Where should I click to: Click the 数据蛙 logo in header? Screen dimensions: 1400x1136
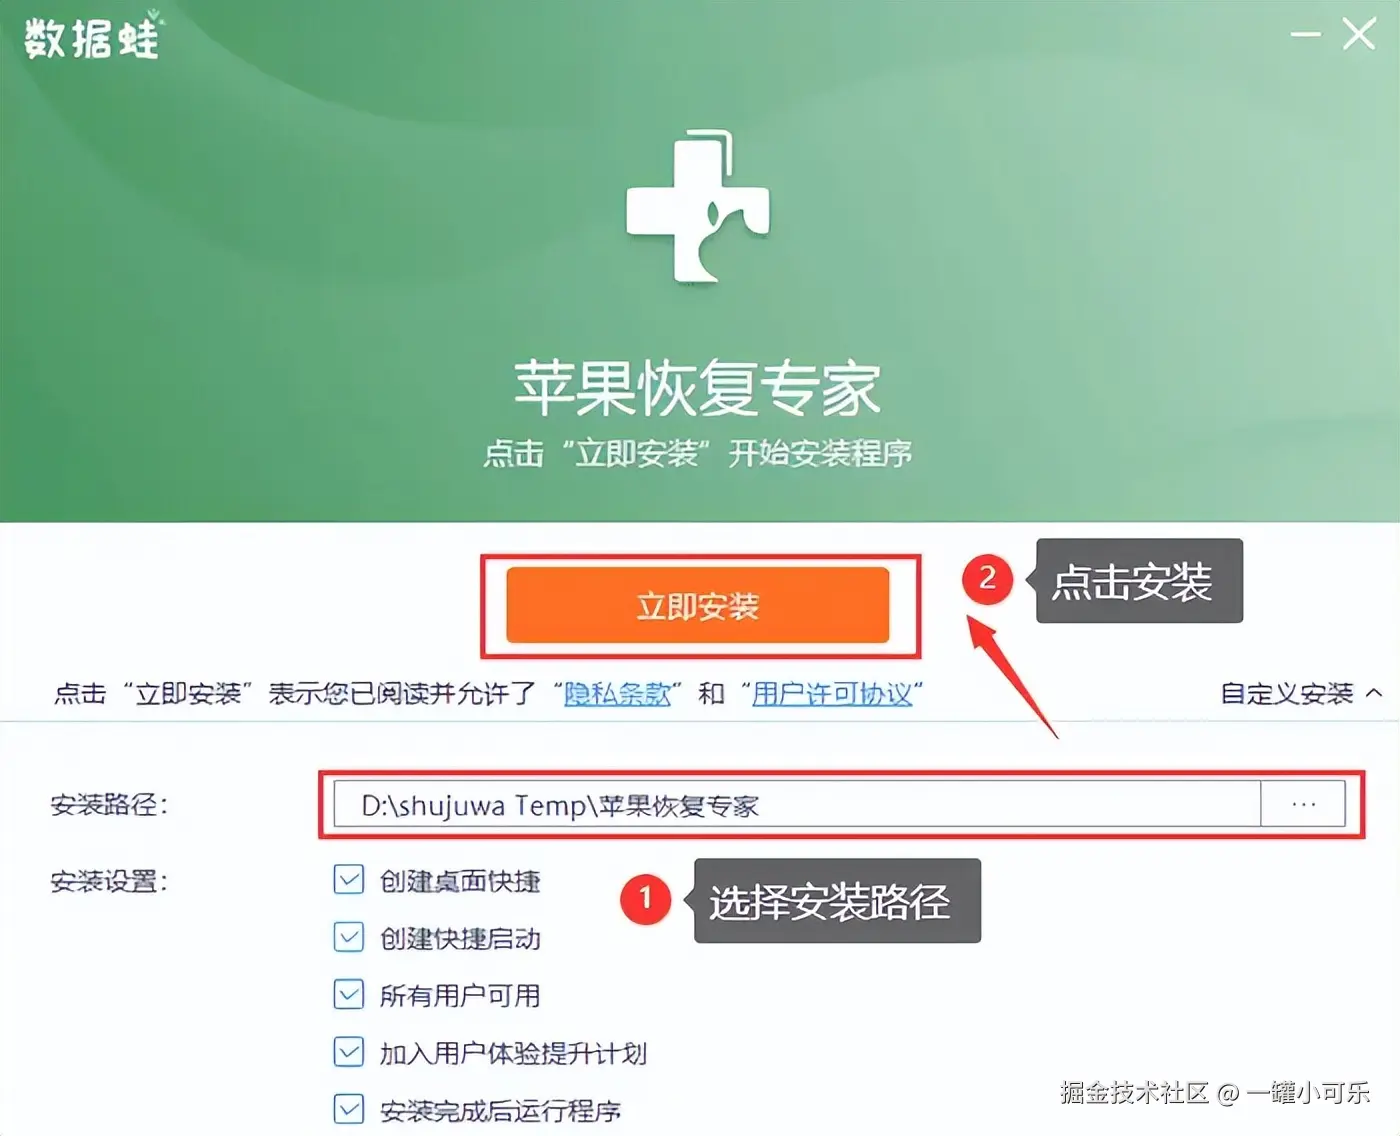[92, 39]
